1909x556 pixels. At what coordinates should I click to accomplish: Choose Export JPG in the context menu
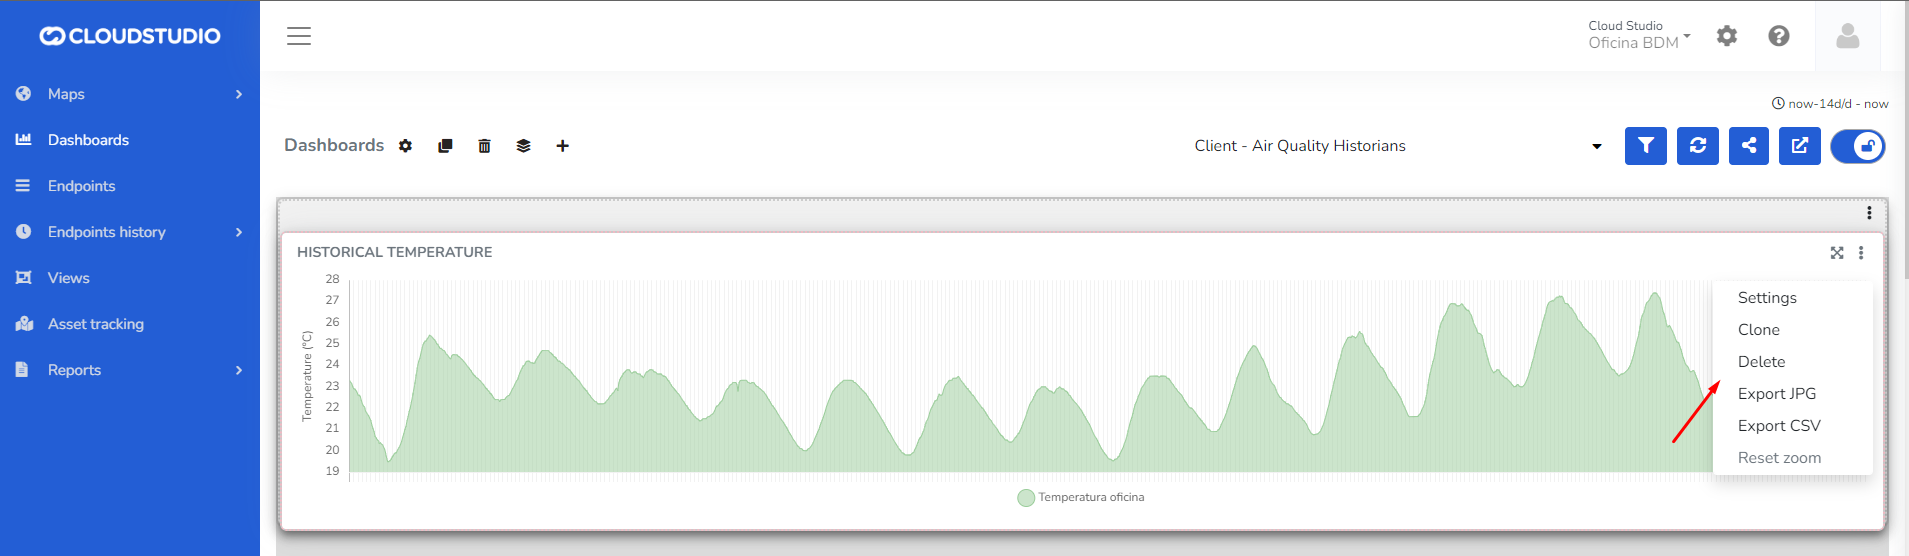[x=1776, y=394]
